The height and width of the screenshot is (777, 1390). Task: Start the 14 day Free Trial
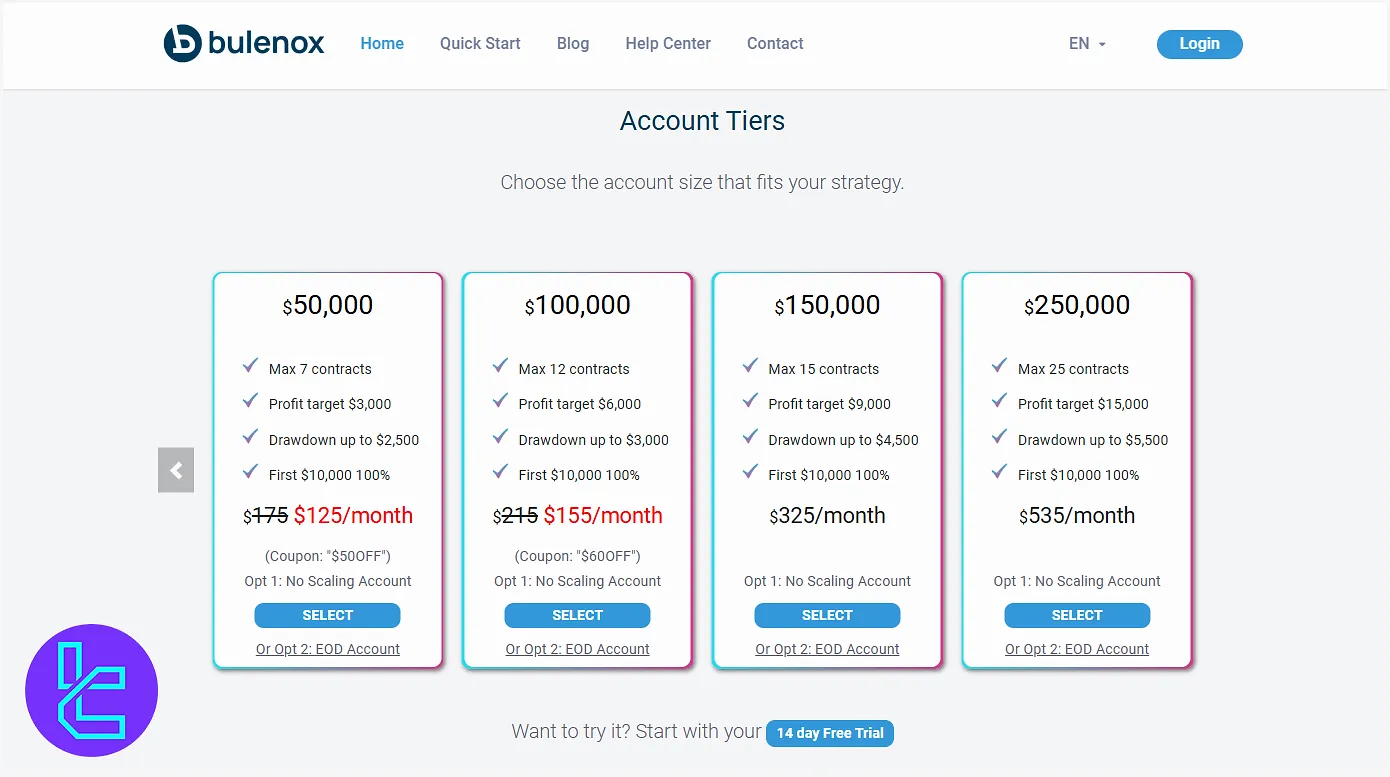point(830,733)
